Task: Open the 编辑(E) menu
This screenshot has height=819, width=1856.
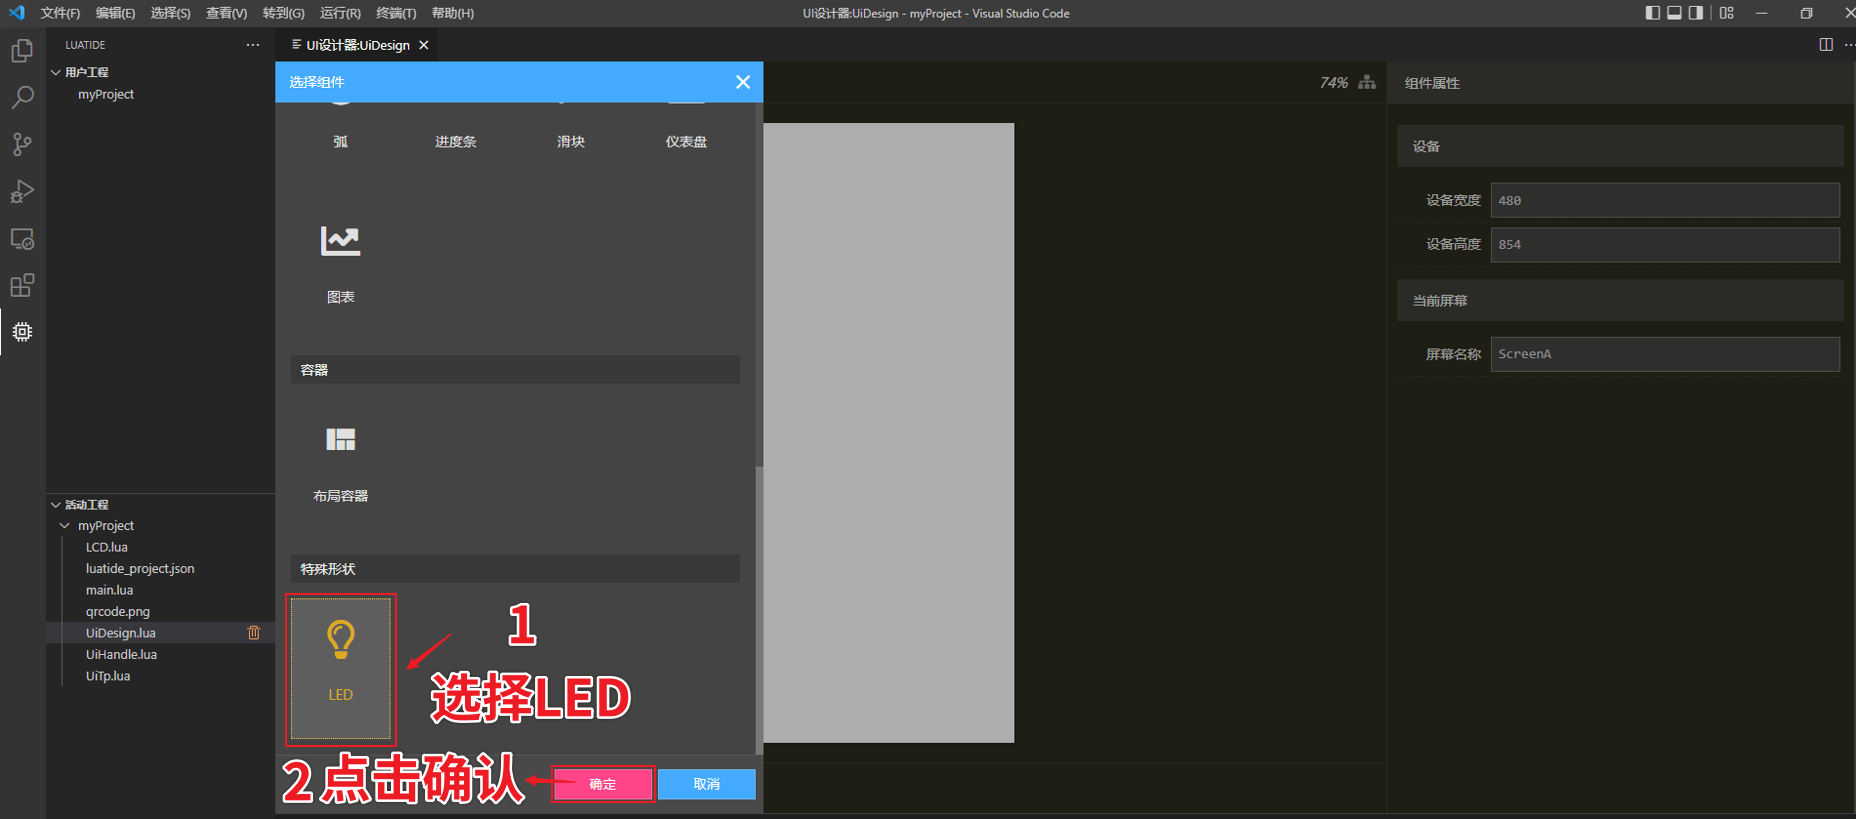Action: (115, 13)
